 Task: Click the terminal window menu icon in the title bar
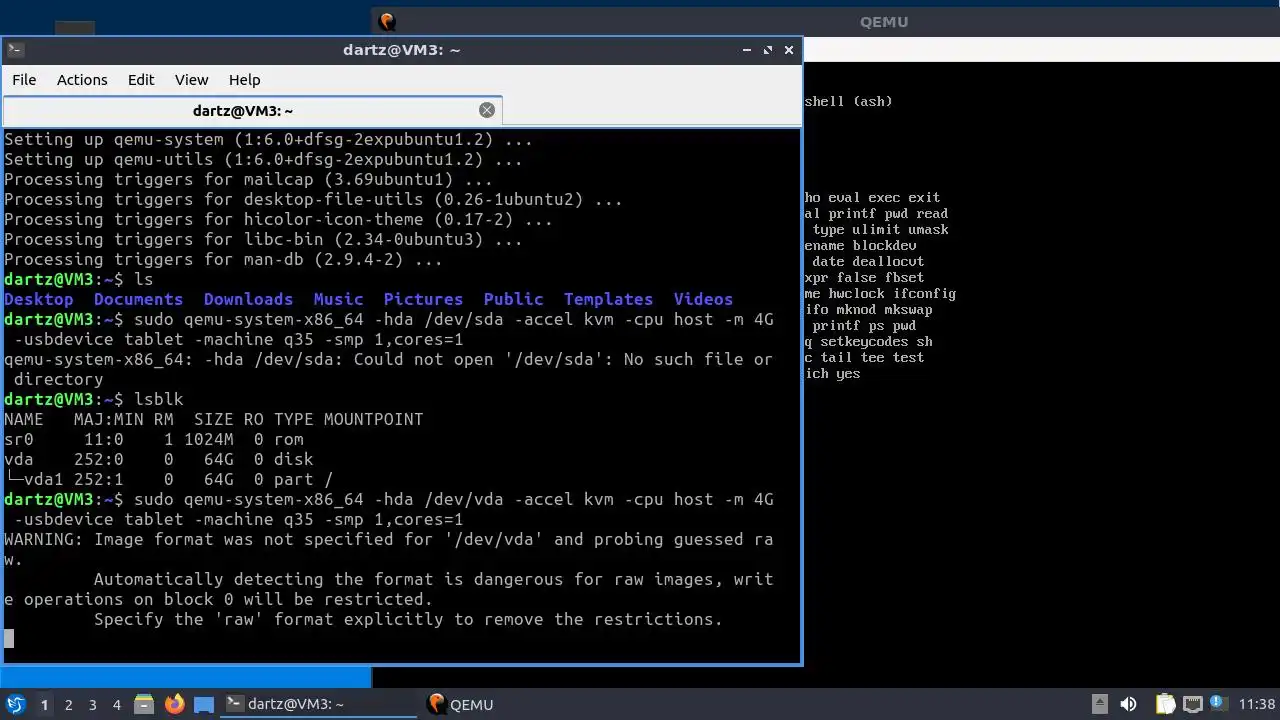[x=15, y=49]
